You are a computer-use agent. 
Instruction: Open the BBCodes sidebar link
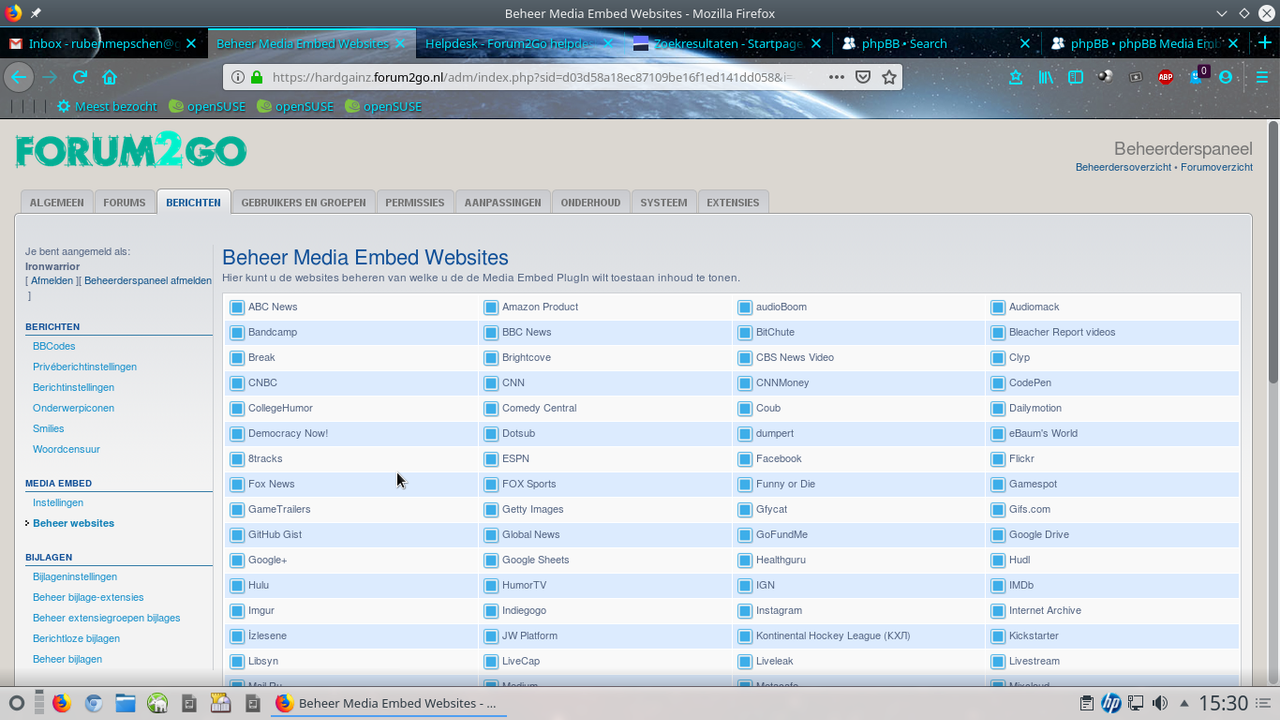pyautogui.click(x=54, y=346)
